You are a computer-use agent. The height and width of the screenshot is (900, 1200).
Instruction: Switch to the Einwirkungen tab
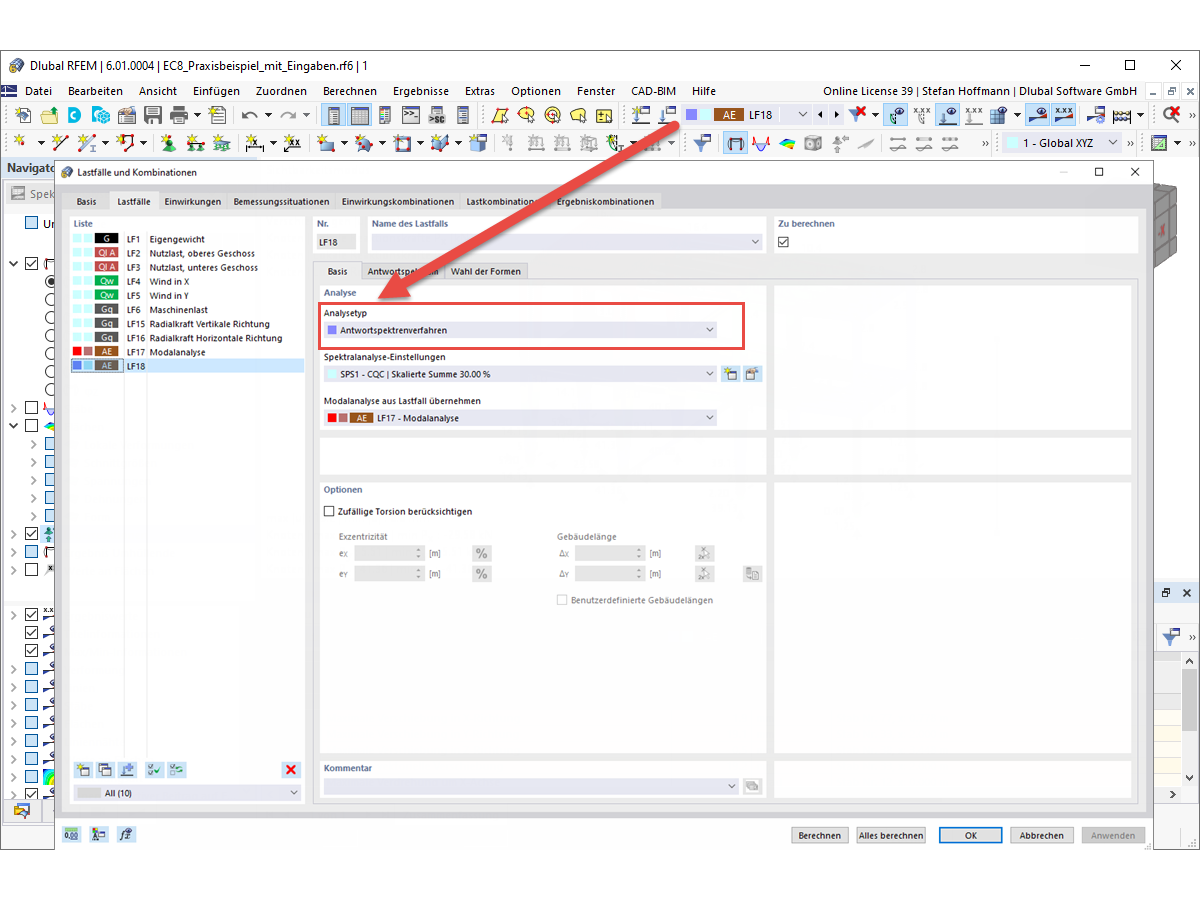pos(192,201)
